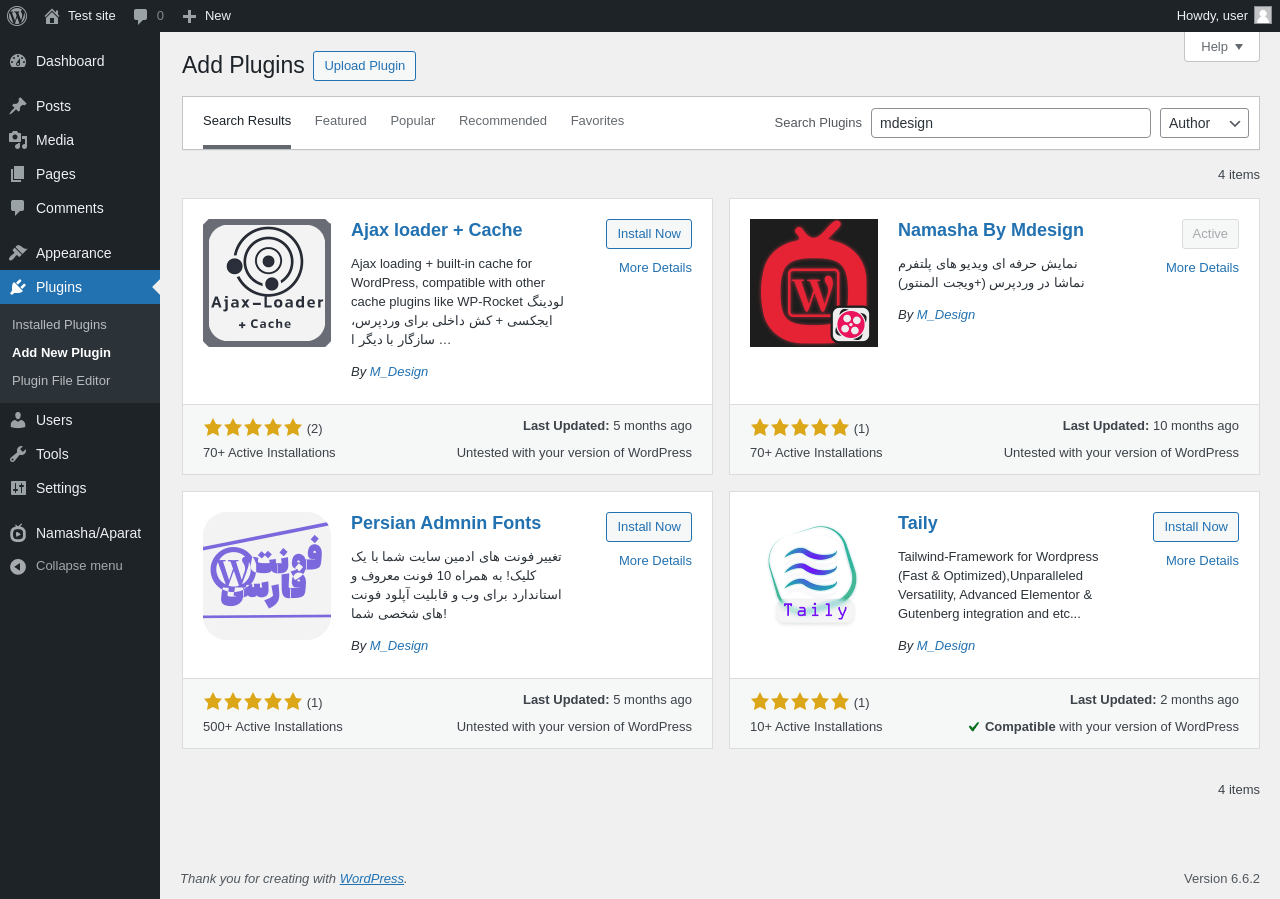Open the Tools wrench icon in sidebar
The image size is (1280, 899).
pyautogui.click(x=18, y=454)
